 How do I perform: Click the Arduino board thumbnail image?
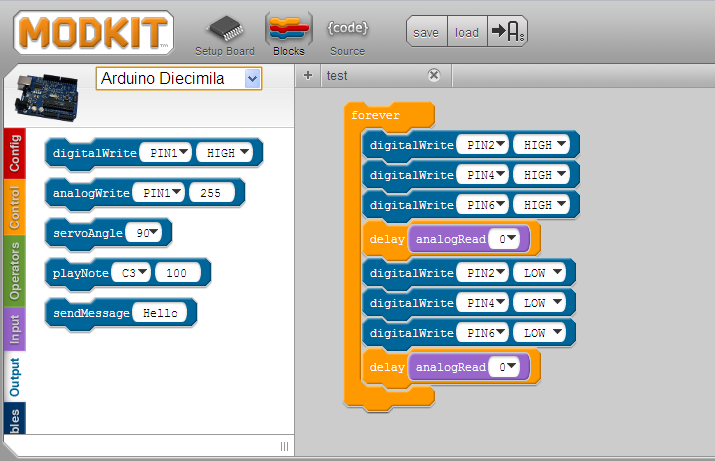click(x=47, y=98)
